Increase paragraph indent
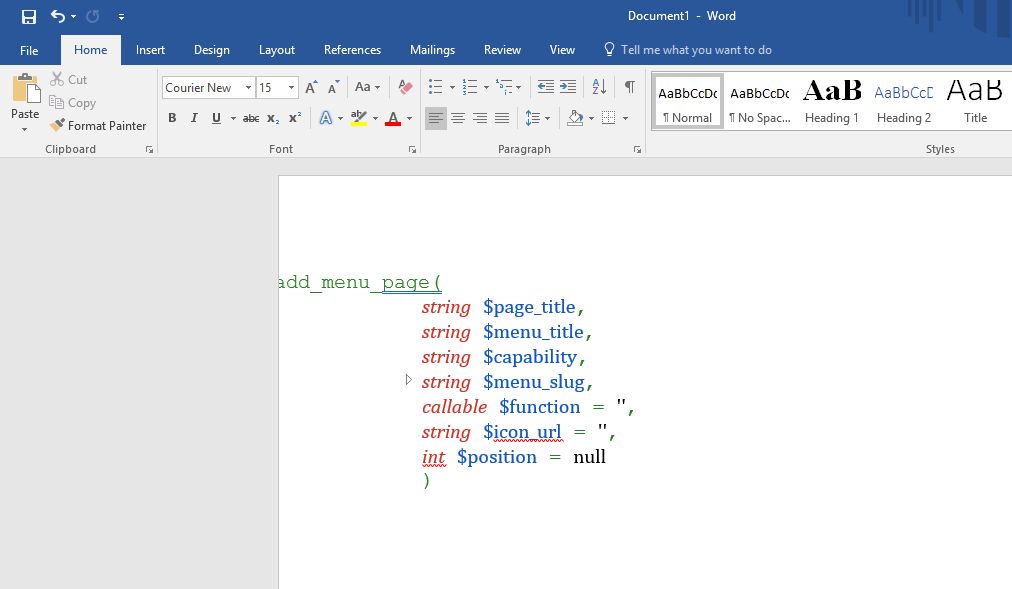The width and height of the screenshot is (1012, 589). click(568, 87)
